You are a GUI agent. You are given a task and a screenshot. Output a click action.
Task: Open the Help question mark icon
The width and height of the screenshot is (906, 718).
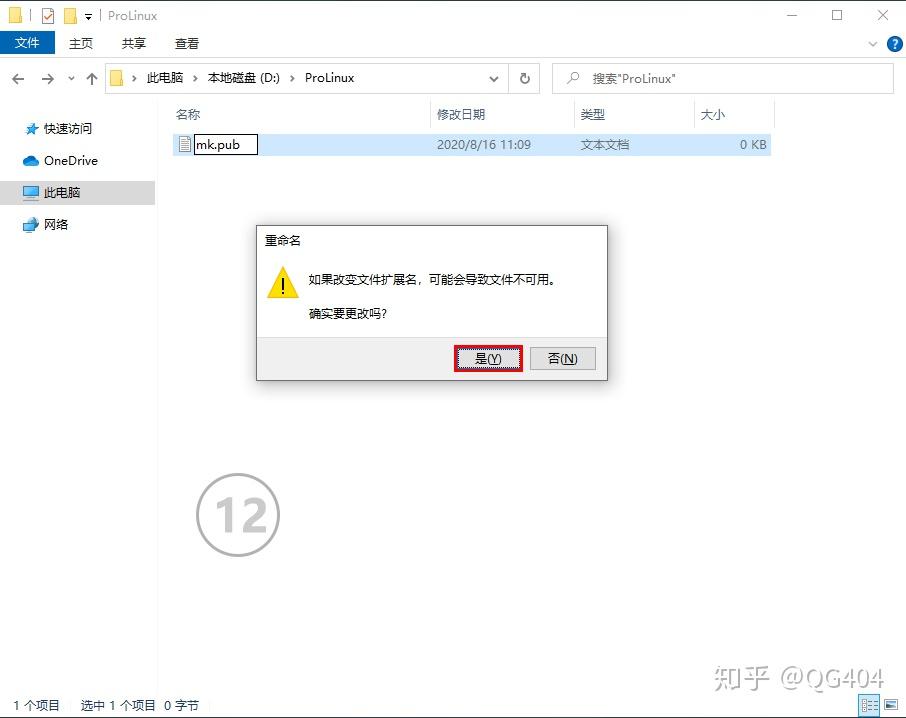895,44
